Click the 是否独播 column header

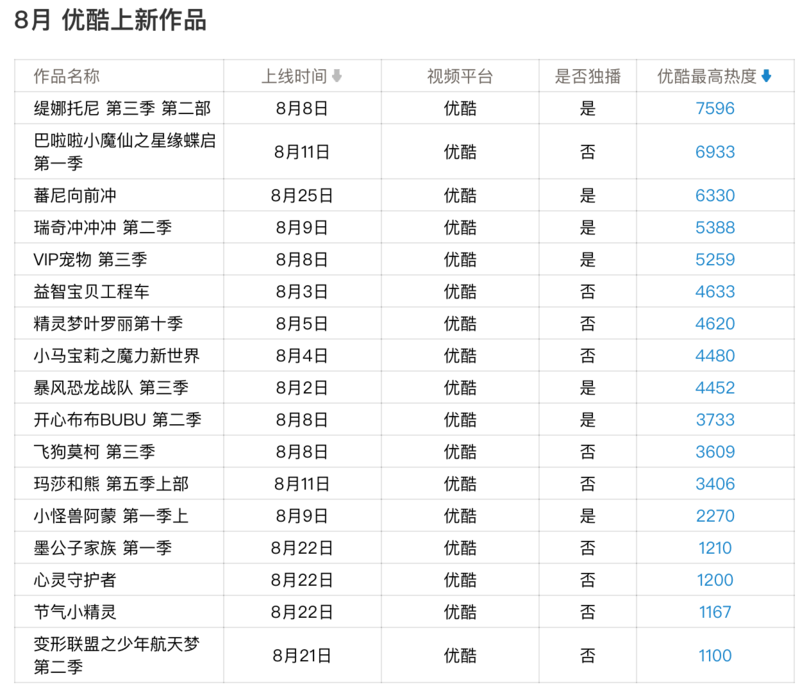tap(588, 77)
